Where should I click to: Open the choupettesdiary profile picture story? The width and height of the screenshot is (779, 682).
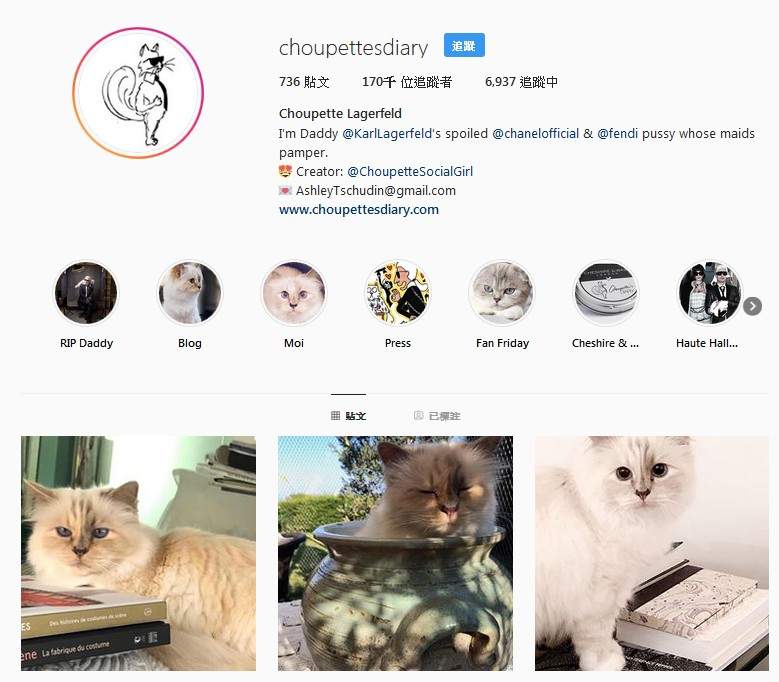coord(138,93)
